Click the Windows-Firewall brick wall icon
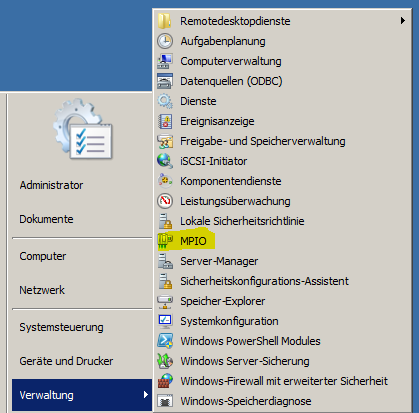 pyautogui.click(x=165, y=381)
